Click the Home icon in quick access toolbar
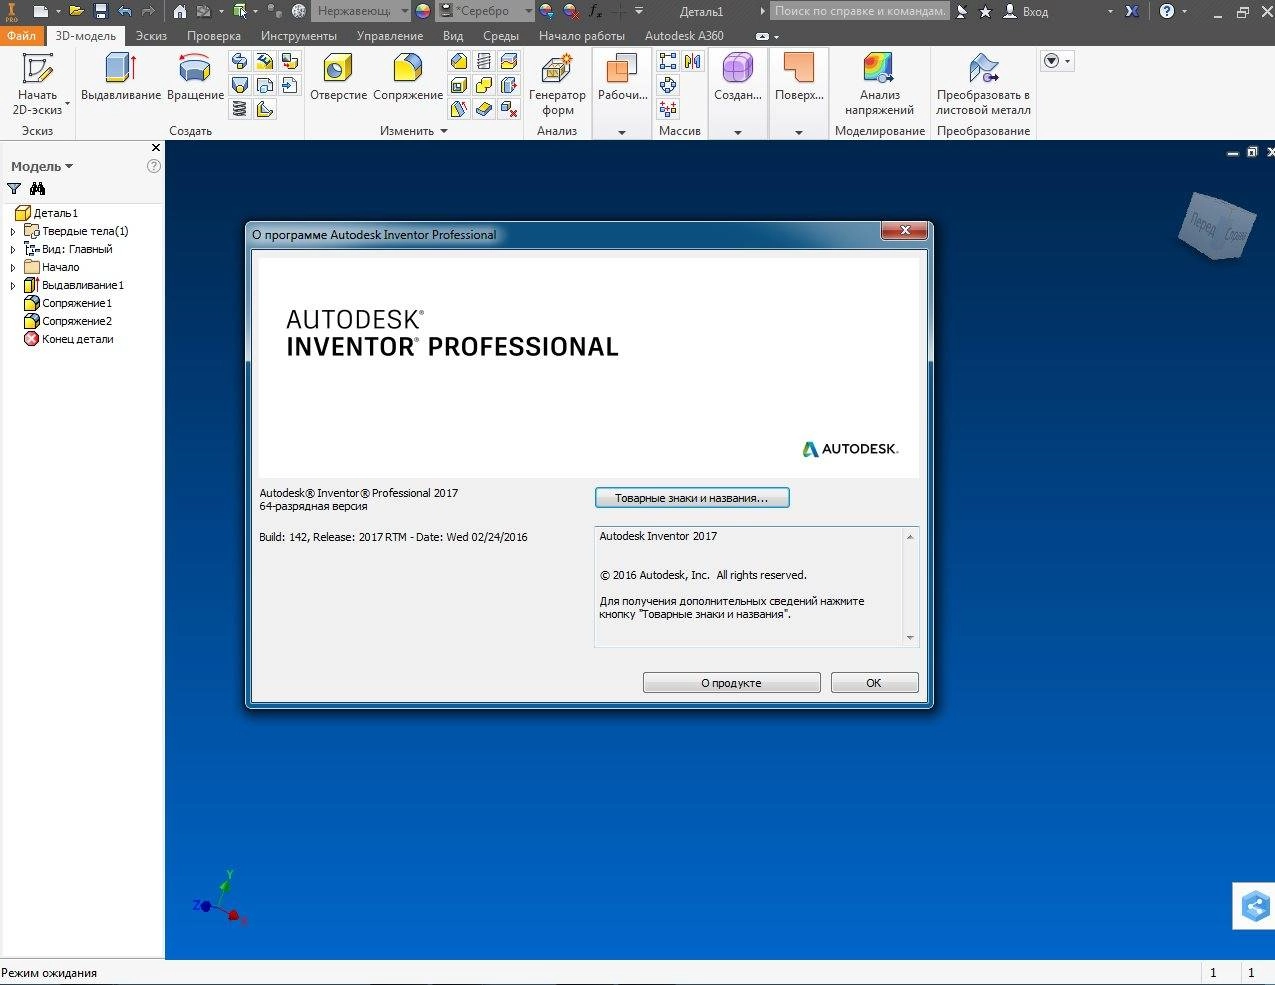Screen dimensions: 1275x985 [x=179, y=11]
